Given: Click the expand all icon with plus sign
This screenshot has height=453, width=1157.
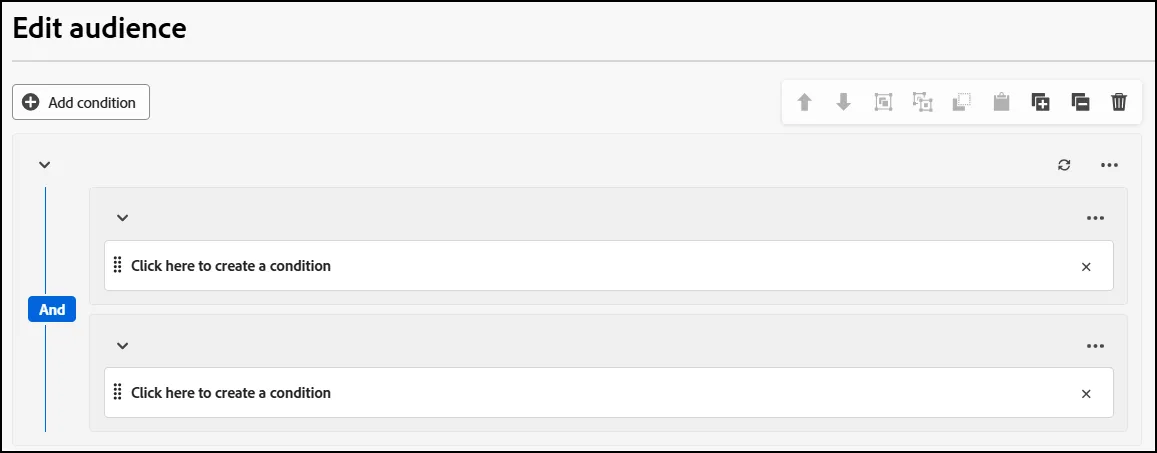Looking at the screenshot, I should point(1040,103).
